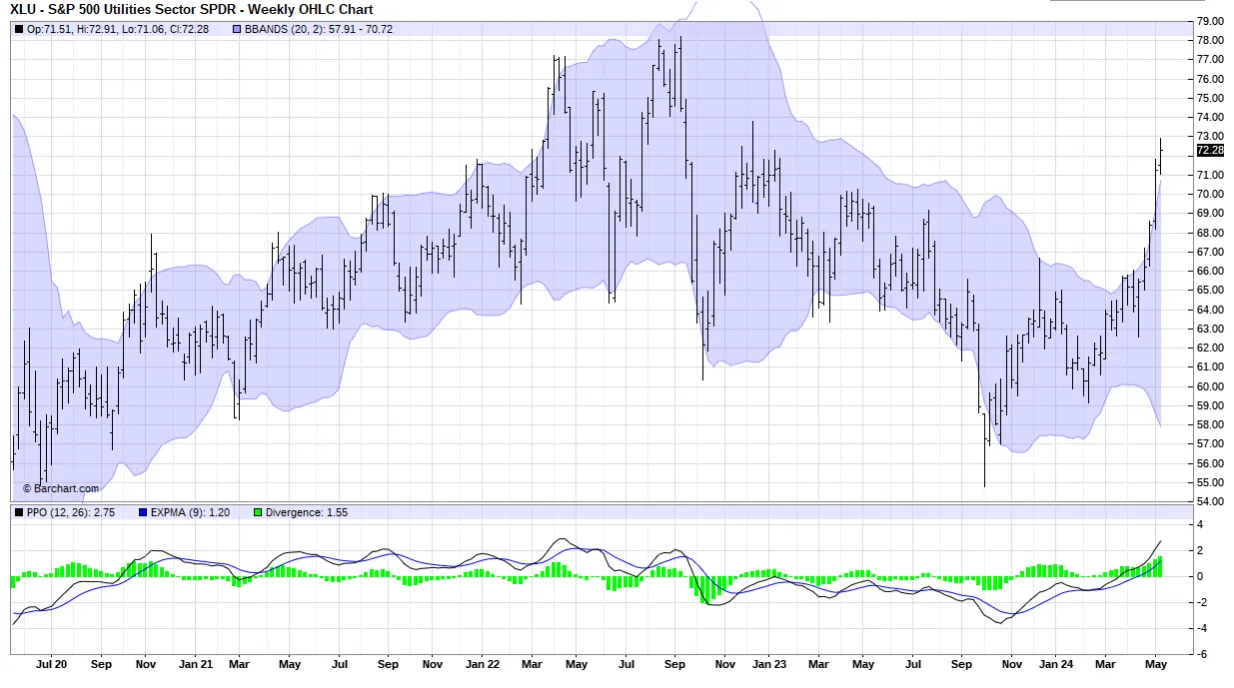Screen dimensions: 1234x688
Task: Click the 'Jan 21' date axis label
Action: (x=195, y=664)
